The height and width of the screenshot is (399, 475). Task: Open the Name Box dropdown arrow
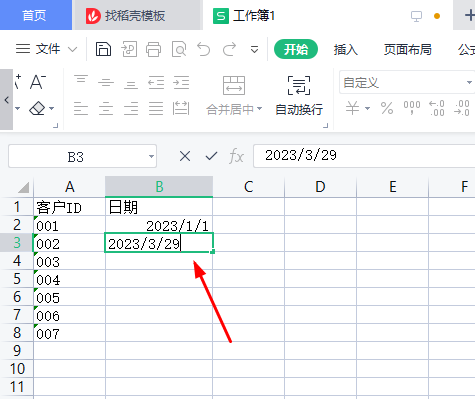point(151,156)
